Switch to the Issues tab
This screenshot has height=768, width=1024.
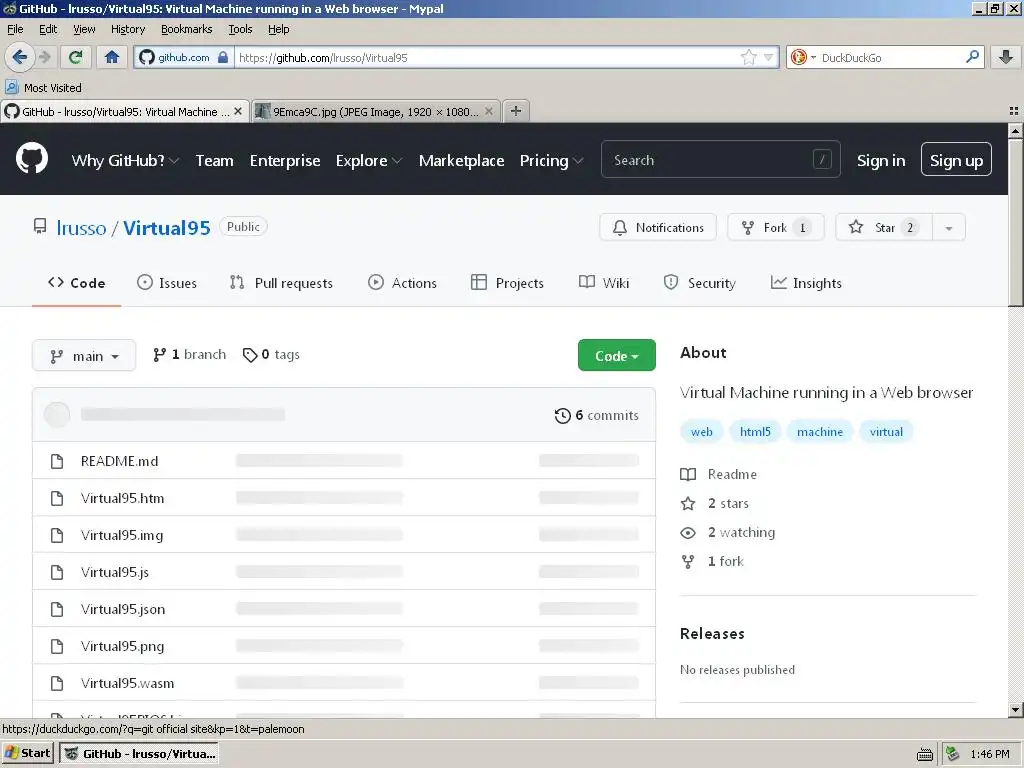coord(167,283)
